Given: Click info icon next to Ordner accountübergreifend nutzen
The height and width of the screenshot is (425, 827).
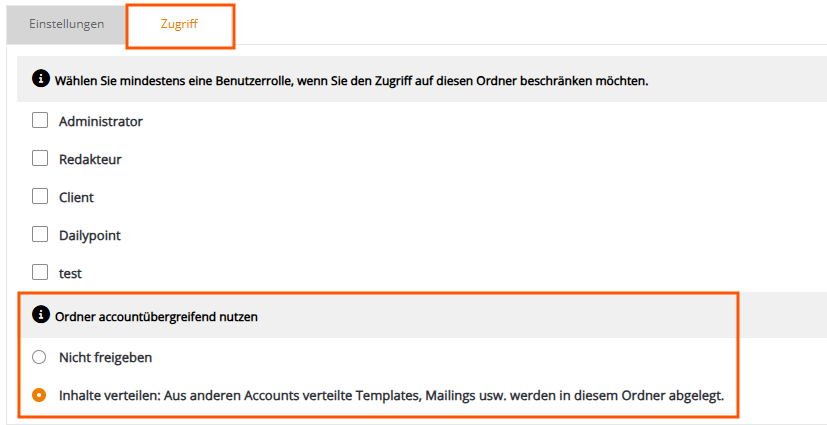Looking at the screenshot, I should (x=40, y=315).
